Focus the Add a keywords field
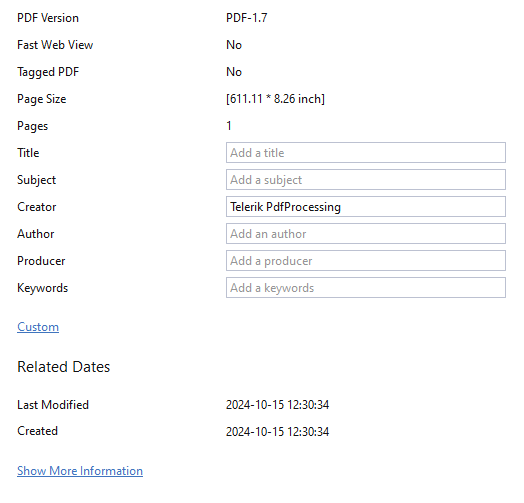Screen dimensions: 524x503 (366, 288)
